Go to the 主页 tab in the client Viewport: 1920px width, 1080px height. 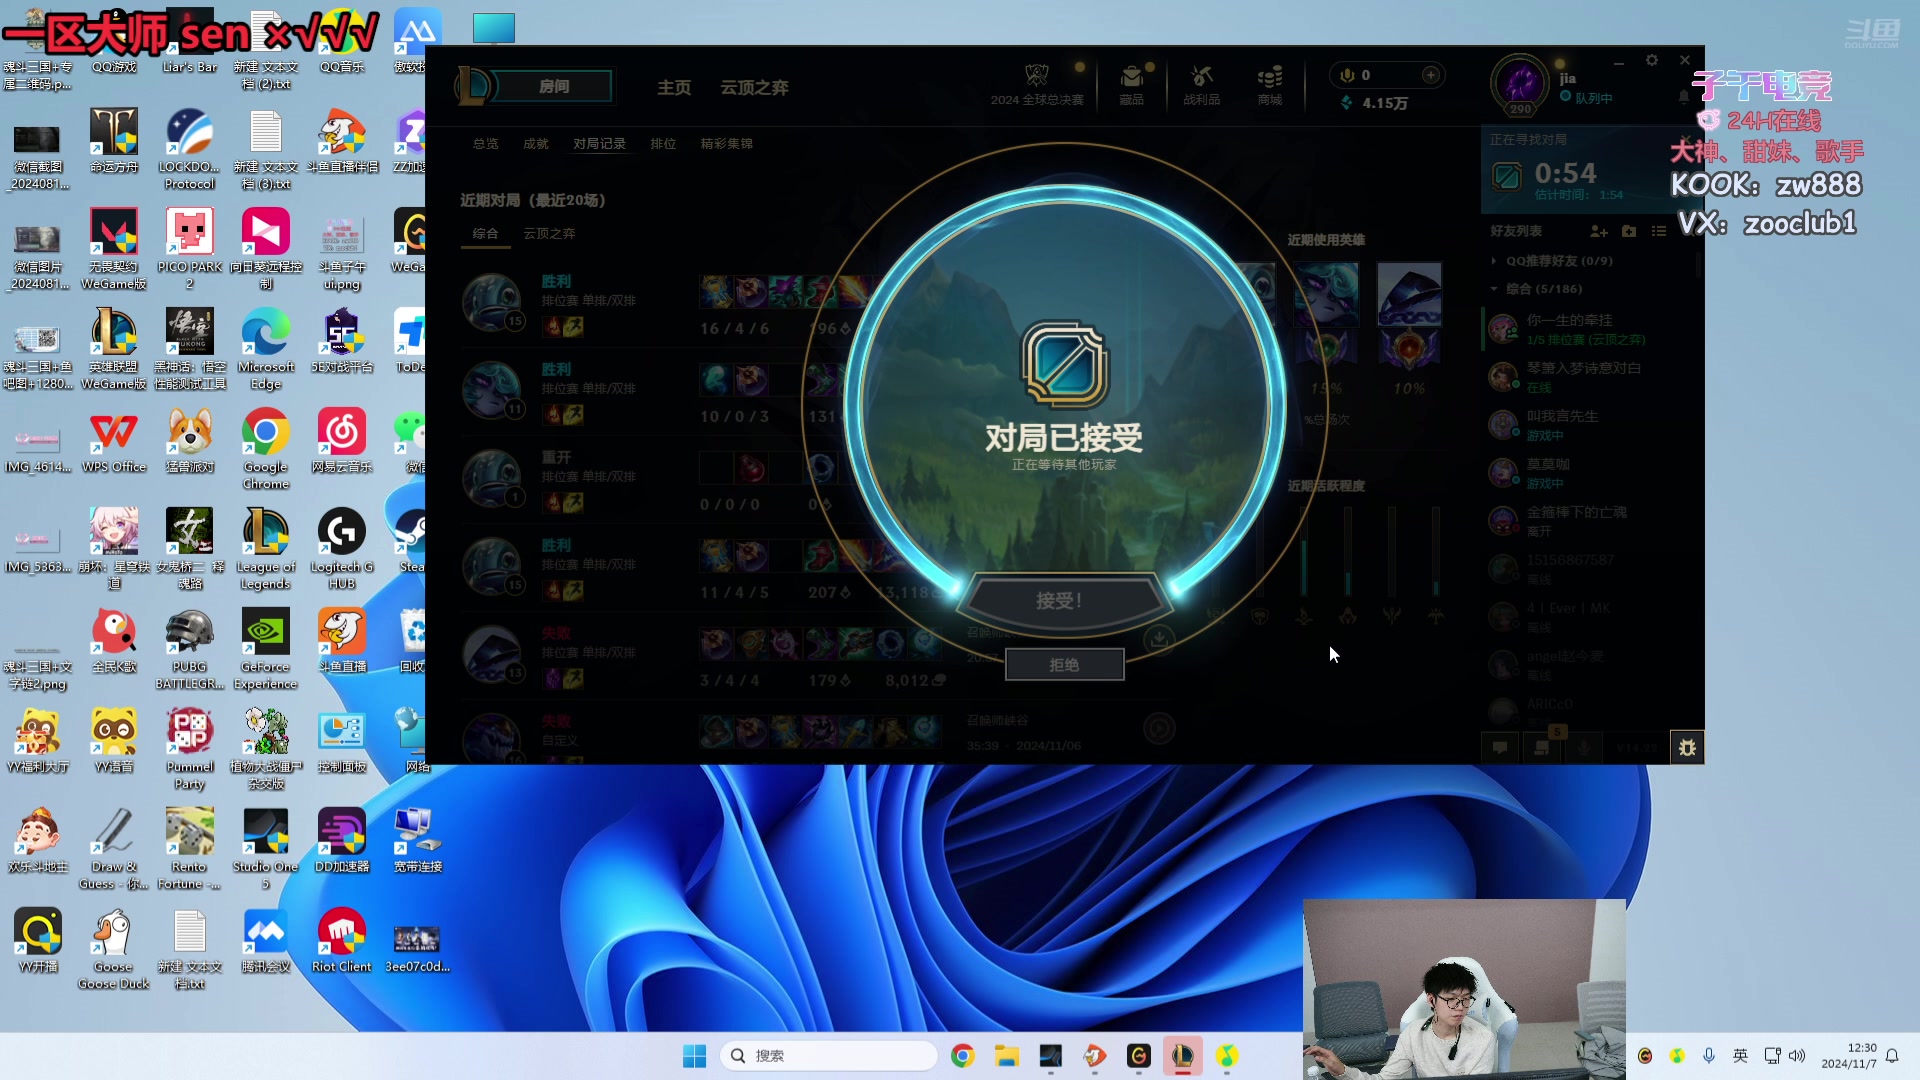[x=674, y=88]
